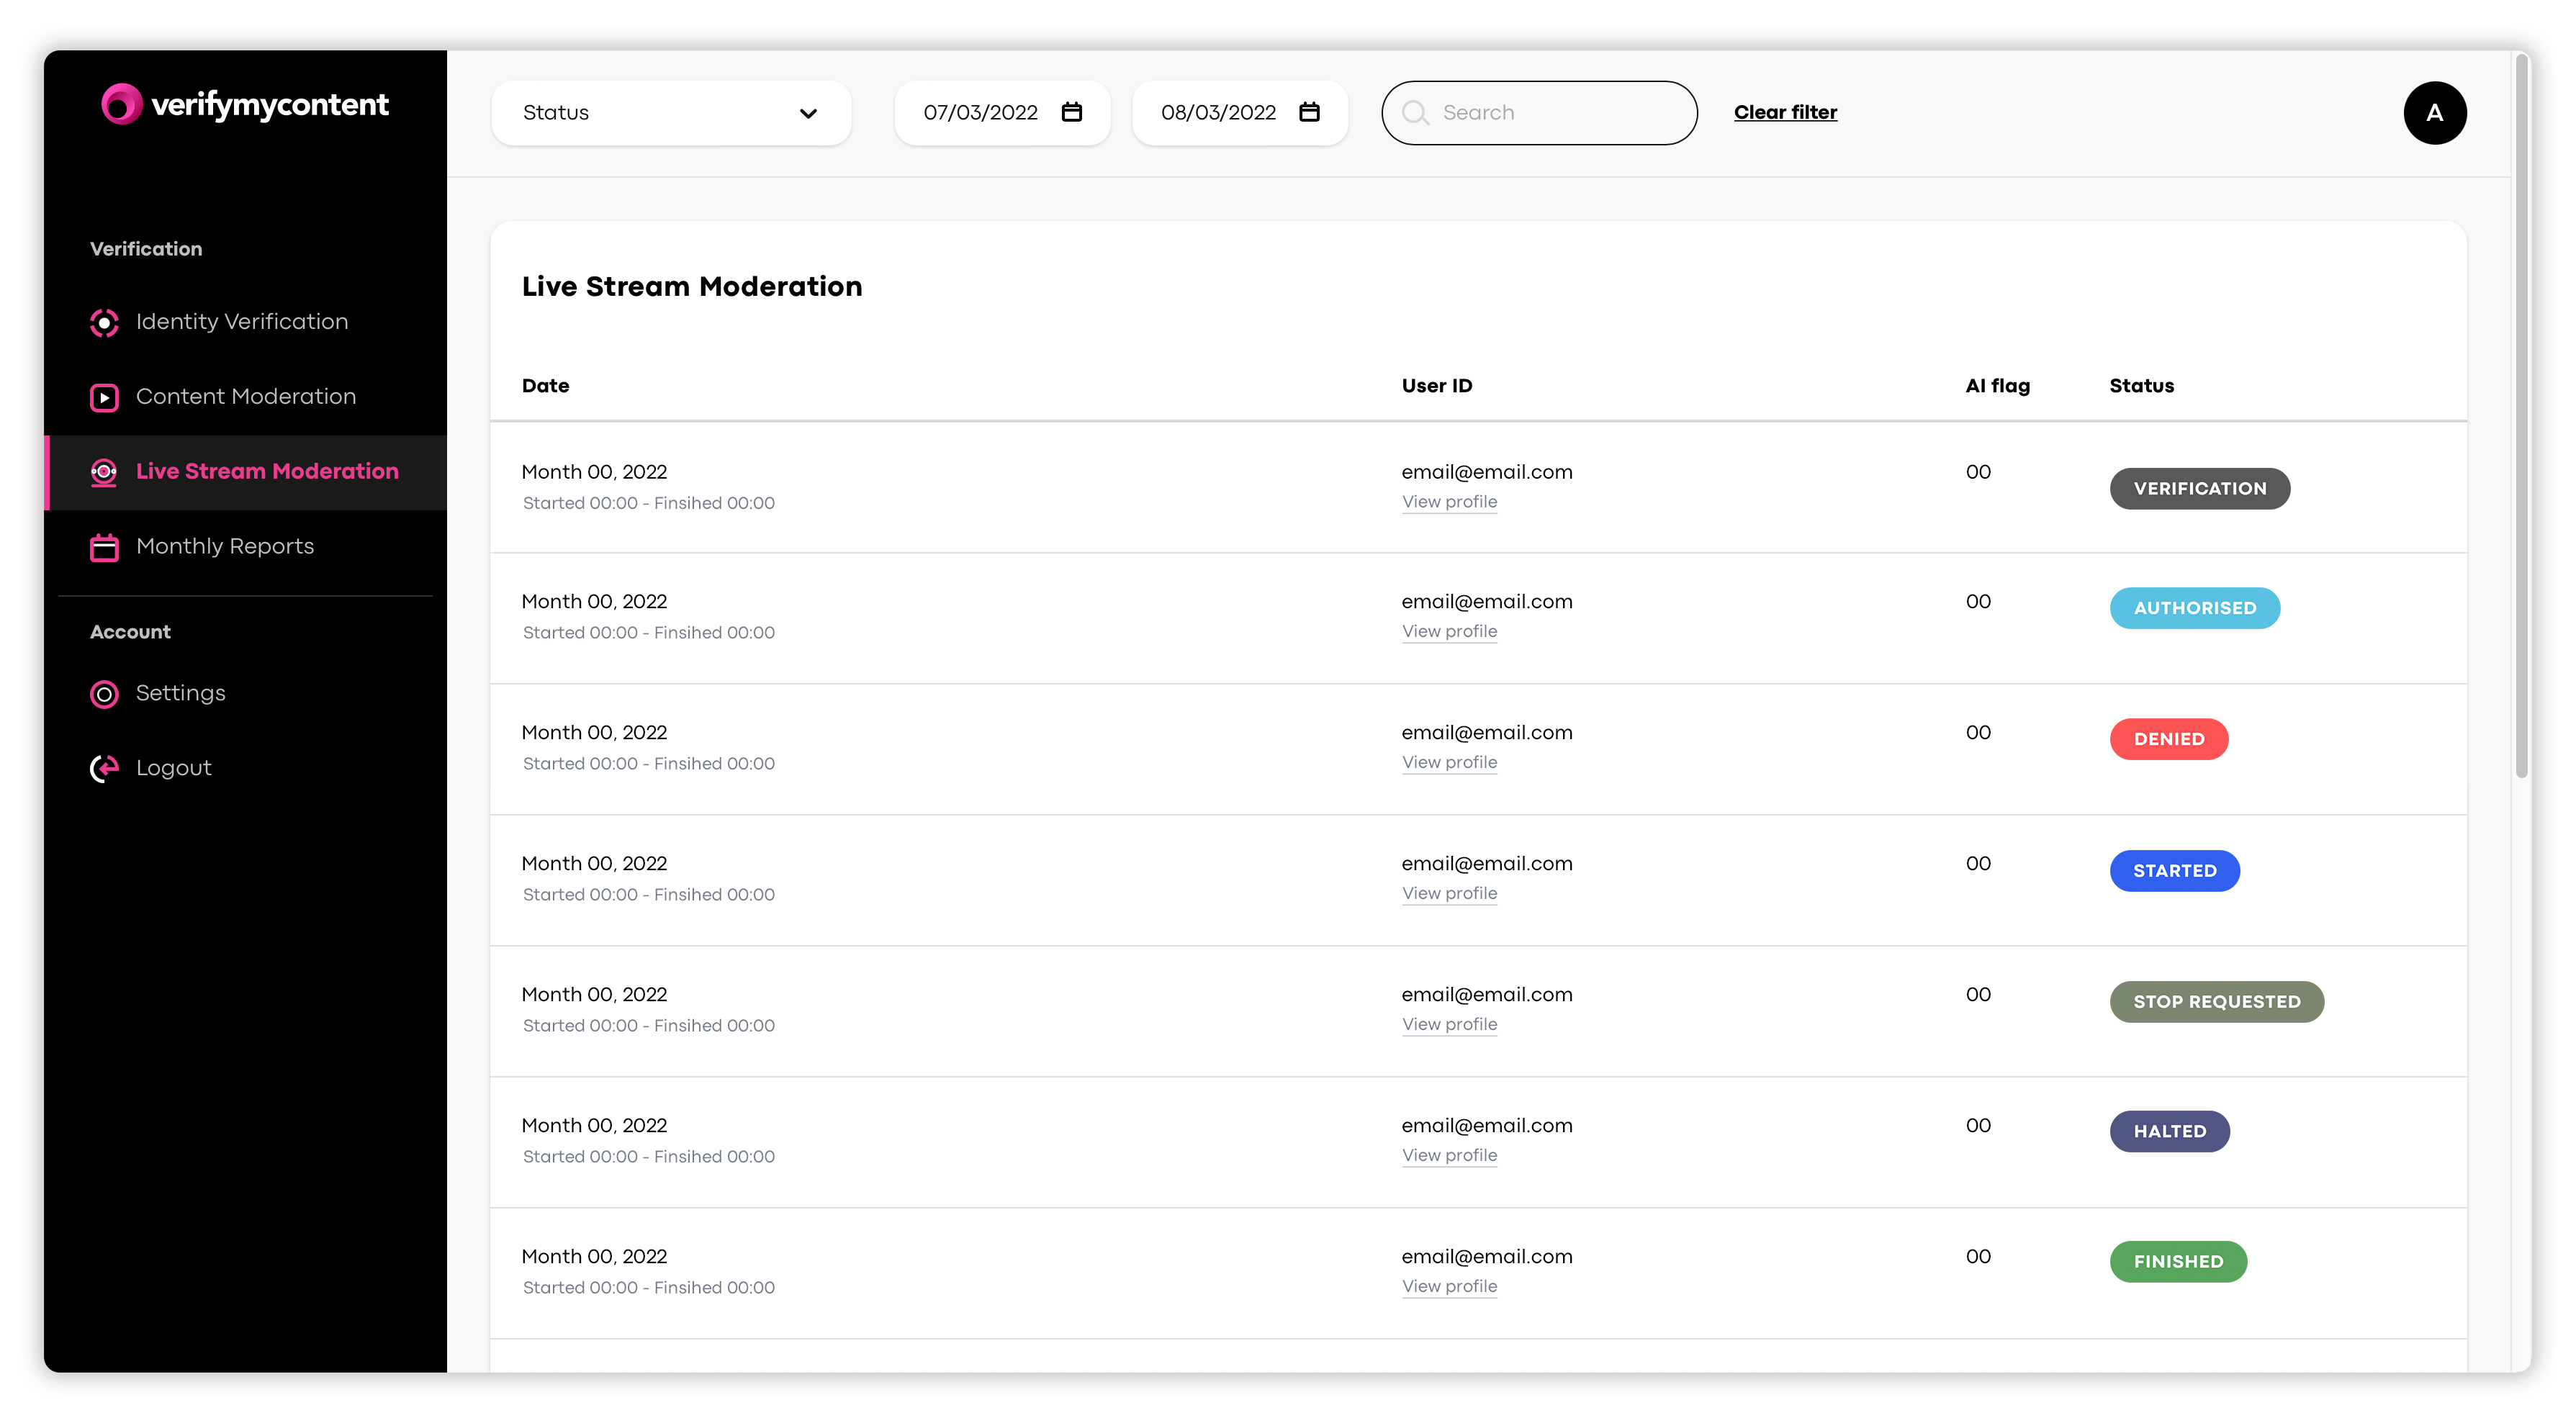The image size is (2576, 1423).
Task: Click the Live Stream Moderation webcam icon
Action: tap(104, 473)
